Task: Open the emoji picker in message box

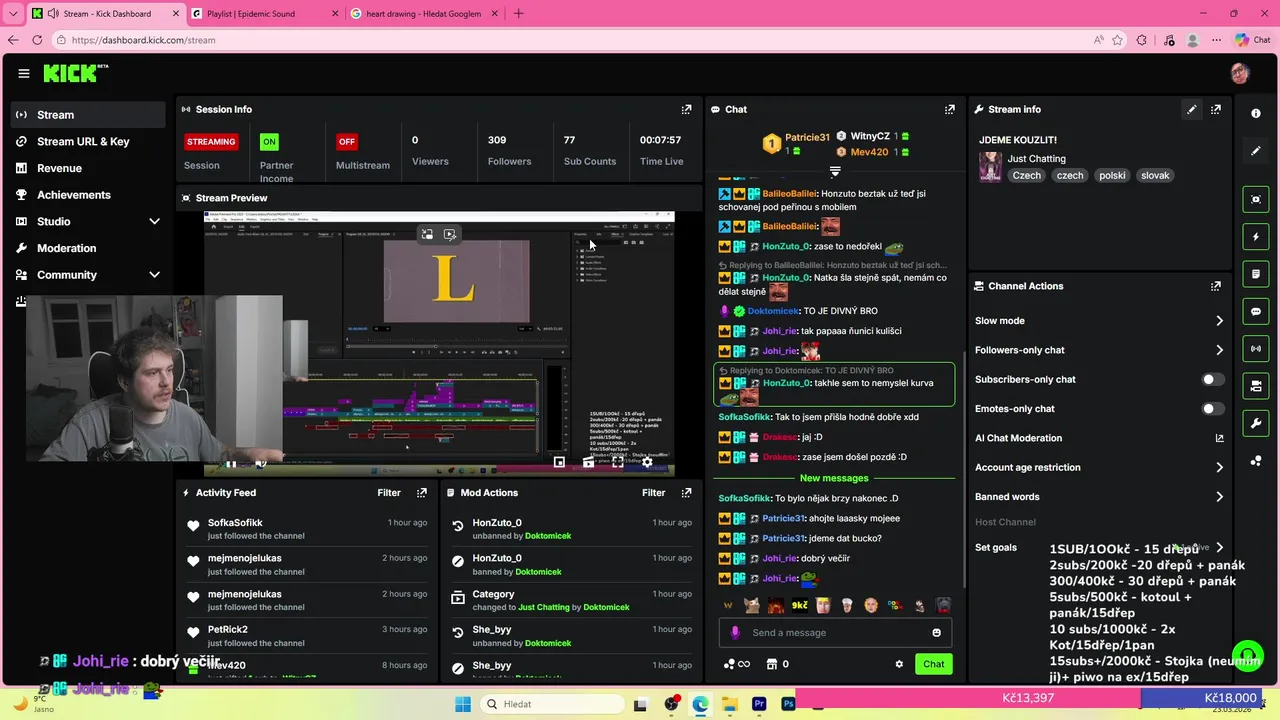Action: pyautogui.click(x=936, y=632)
